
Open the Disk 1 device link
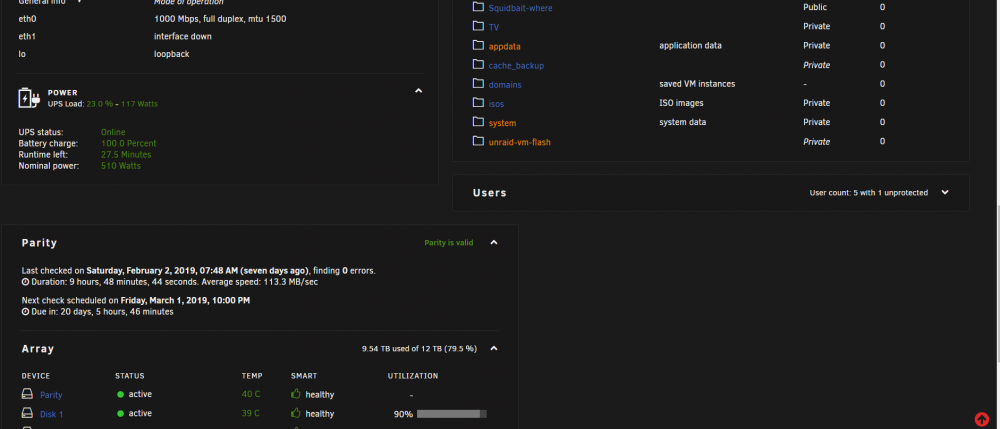click(x=52, y=414)
